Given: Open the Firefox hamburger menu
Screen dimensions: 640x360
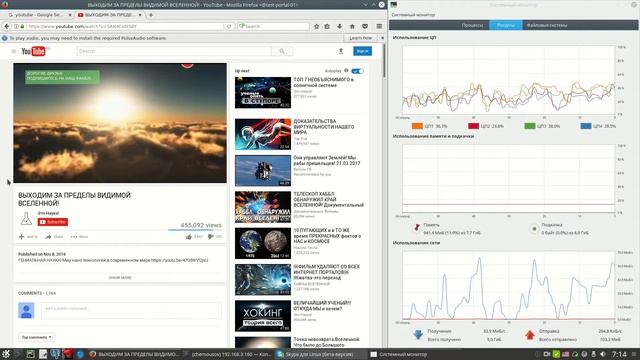Looking at the screenshot, I should point(379,26).
